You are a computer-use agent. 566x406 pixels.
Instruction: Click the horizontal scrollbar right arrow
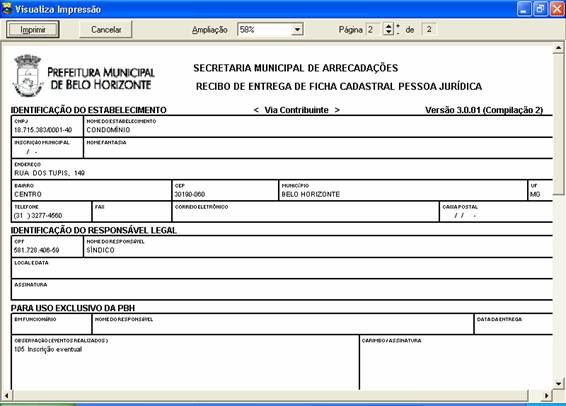tap(547, 396)
